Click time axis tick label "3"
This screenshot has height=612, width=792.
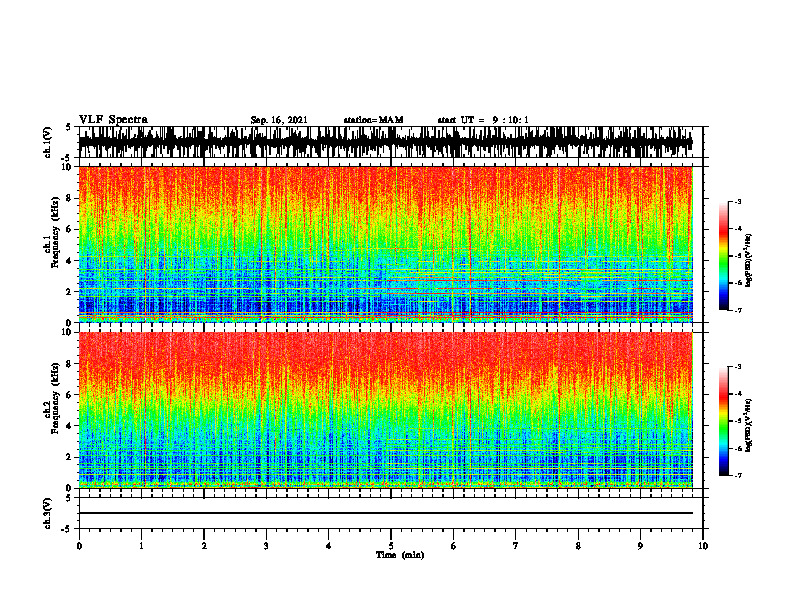tap(266, 546)
